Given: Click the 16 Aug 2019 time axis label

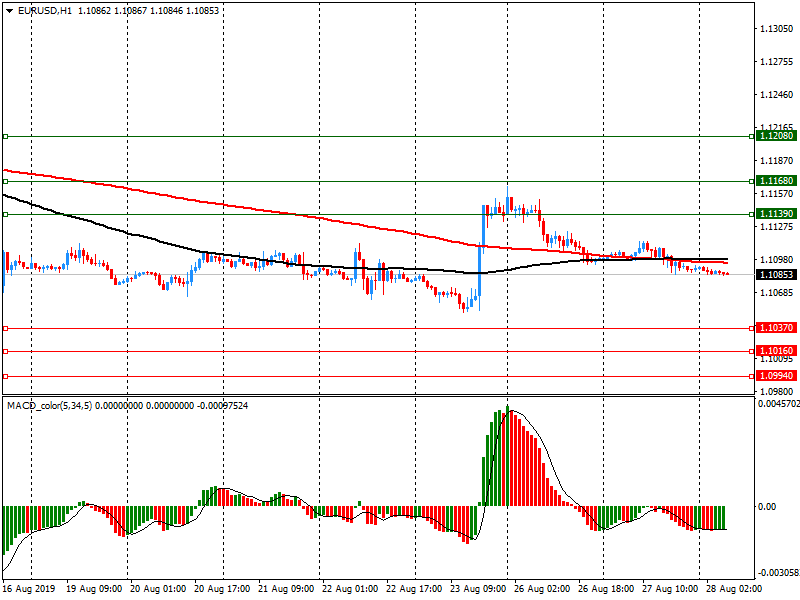Looking at the screenshot, I should [x=29, y=589].
